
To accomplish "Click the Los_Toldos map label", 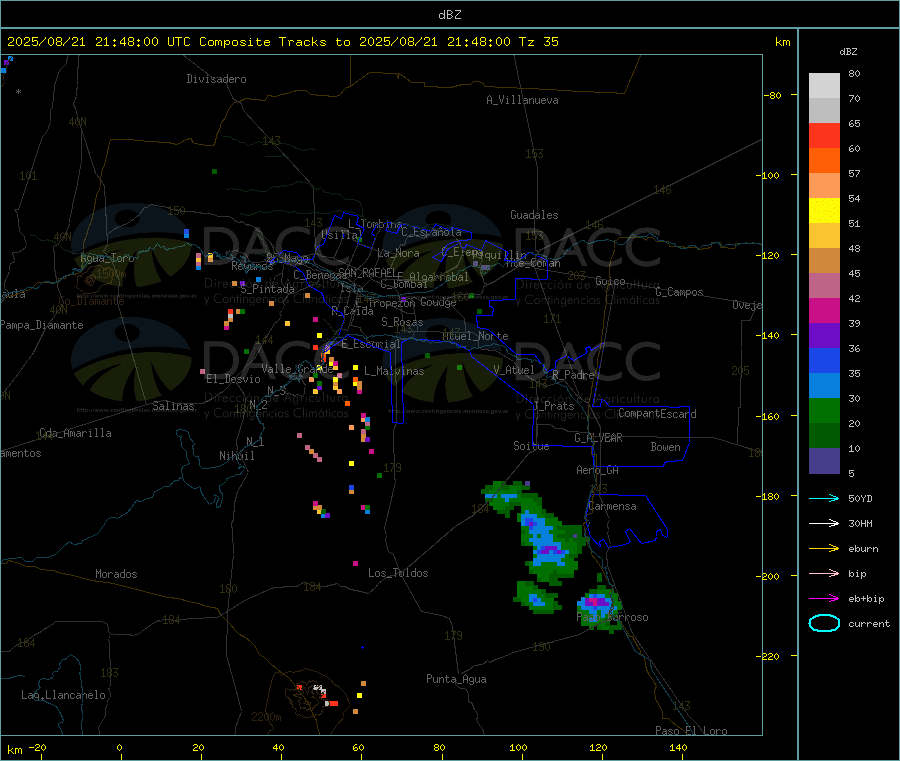I will click(x=398, y=573).
